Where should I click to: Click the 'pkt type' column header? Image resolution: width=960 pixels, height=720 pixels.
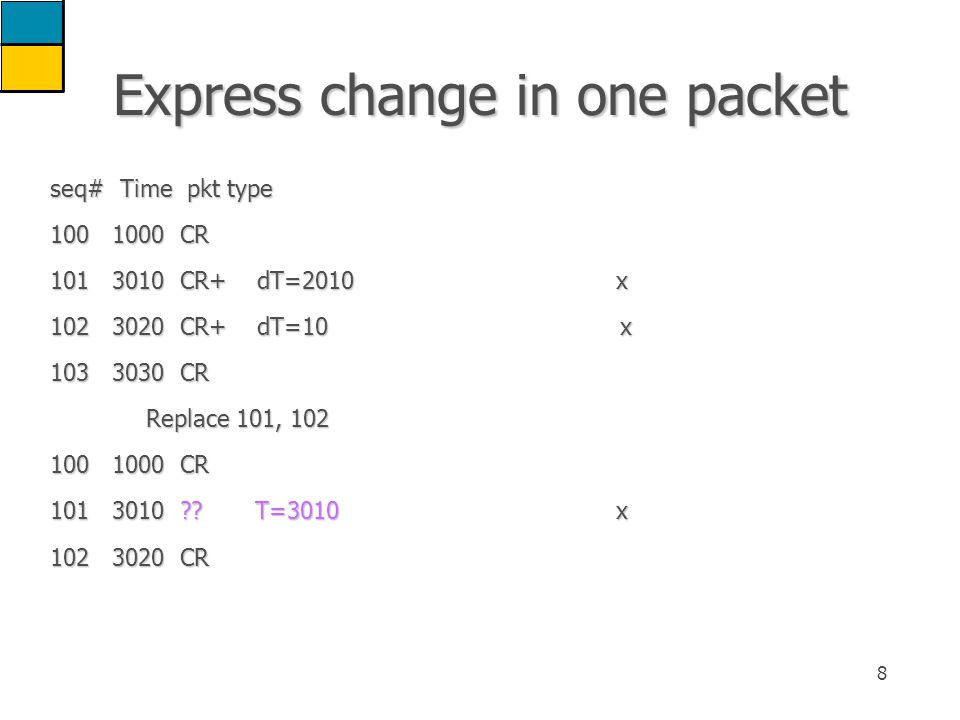click(230, 189)
